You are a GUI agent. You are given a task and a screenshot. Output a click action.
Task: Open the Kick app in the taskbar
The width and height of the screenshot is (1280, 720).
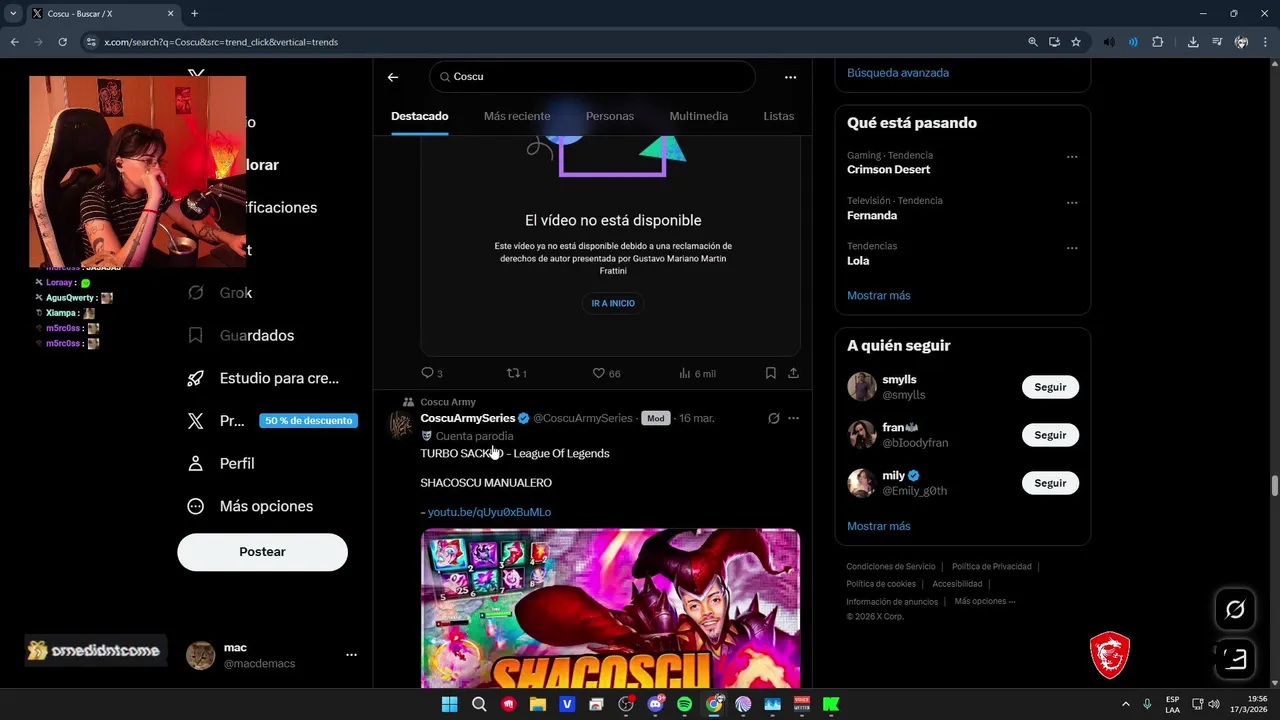click(x=831, y=704)
